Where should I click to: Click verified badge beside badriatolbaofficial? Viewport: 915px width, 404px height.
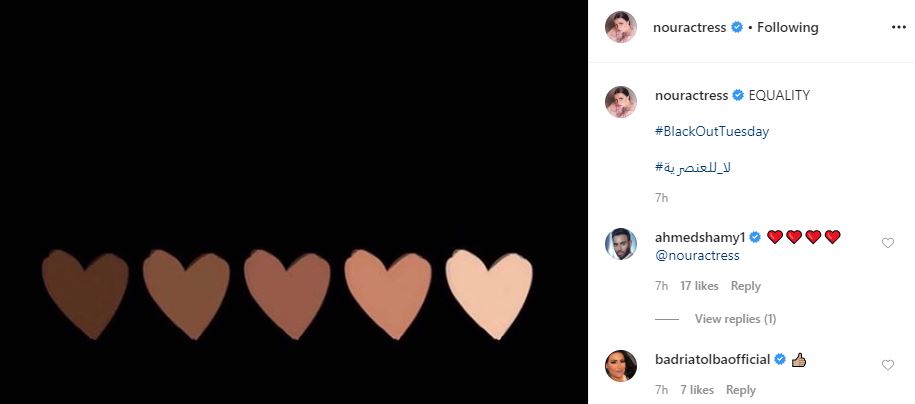click(x=780, y=360)
